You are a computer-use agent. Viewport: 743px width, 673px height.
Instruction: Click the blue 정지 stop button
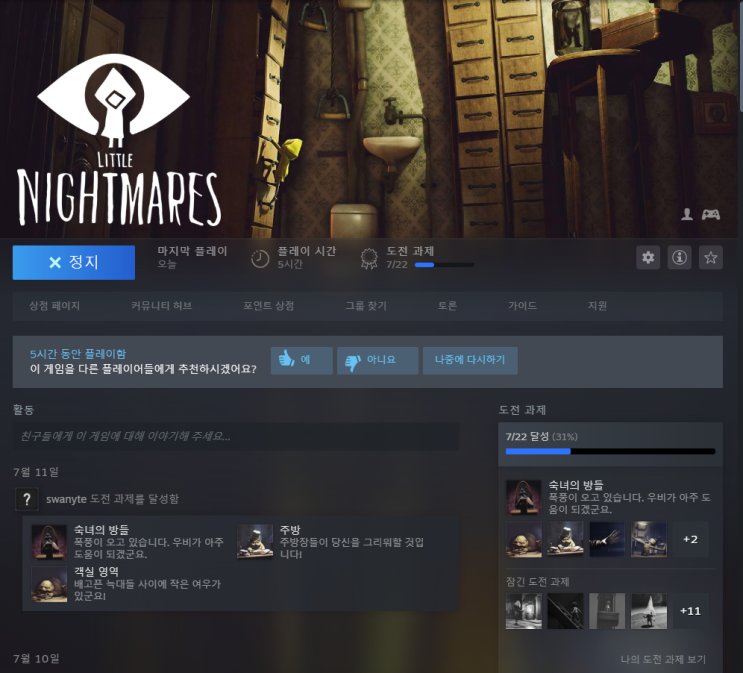(x=73, y=262)
